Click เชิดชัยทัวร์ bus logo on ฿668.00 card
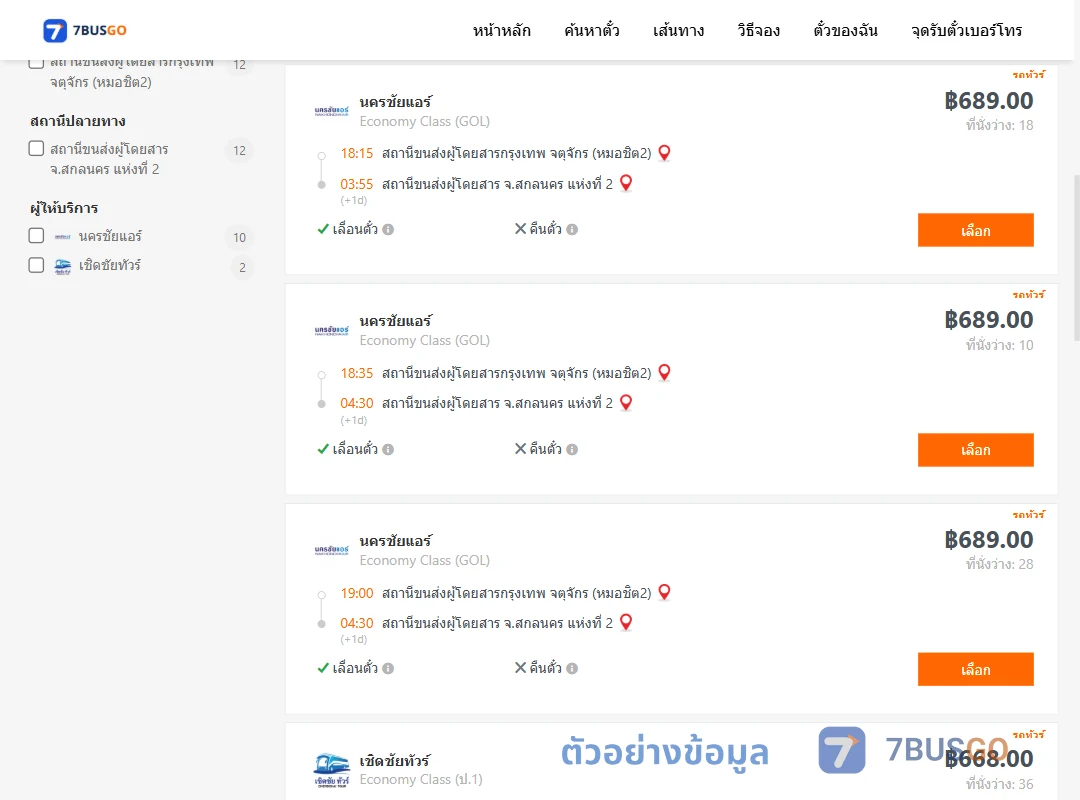 tap(331, 770)
